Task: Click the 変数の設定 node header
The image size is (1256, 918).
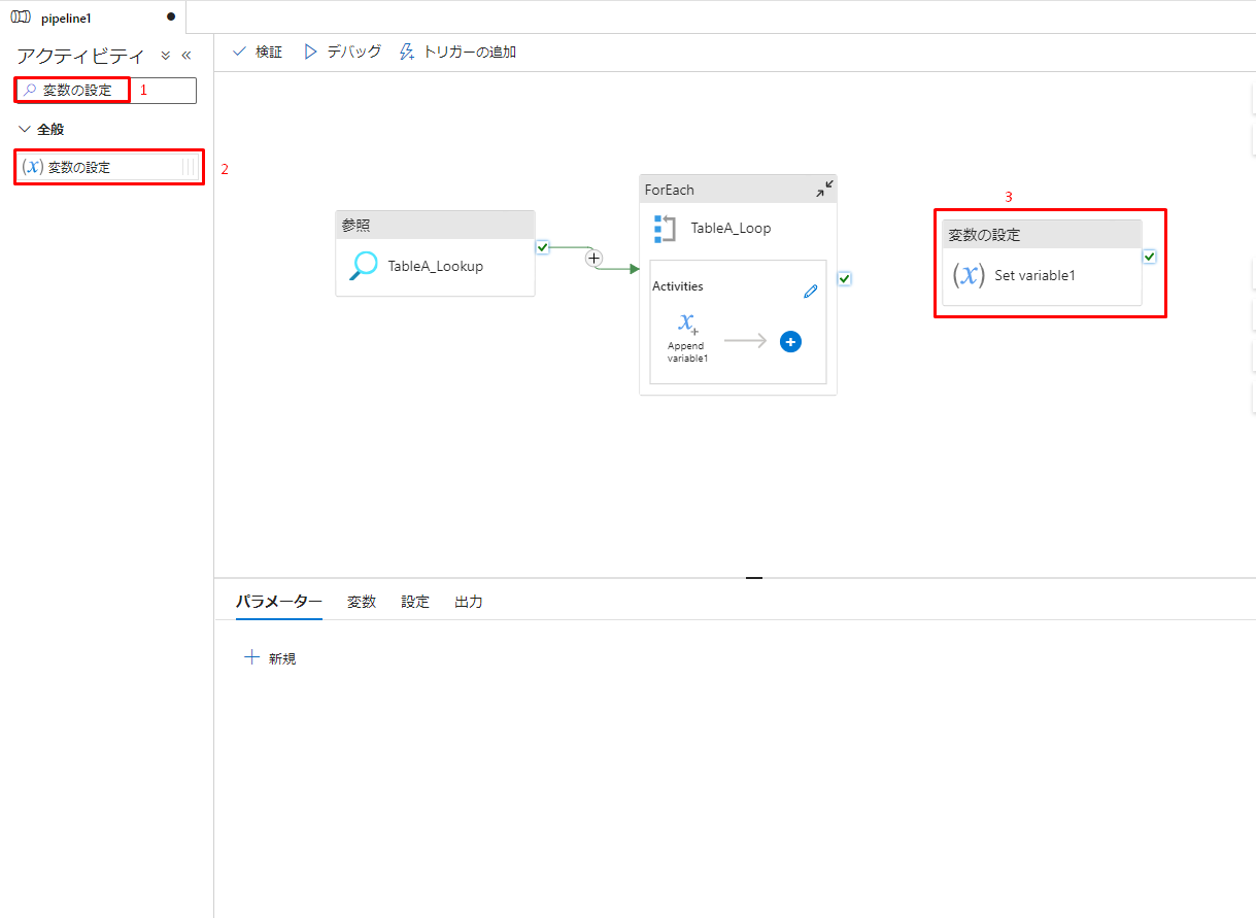Action: (1041, 235)
